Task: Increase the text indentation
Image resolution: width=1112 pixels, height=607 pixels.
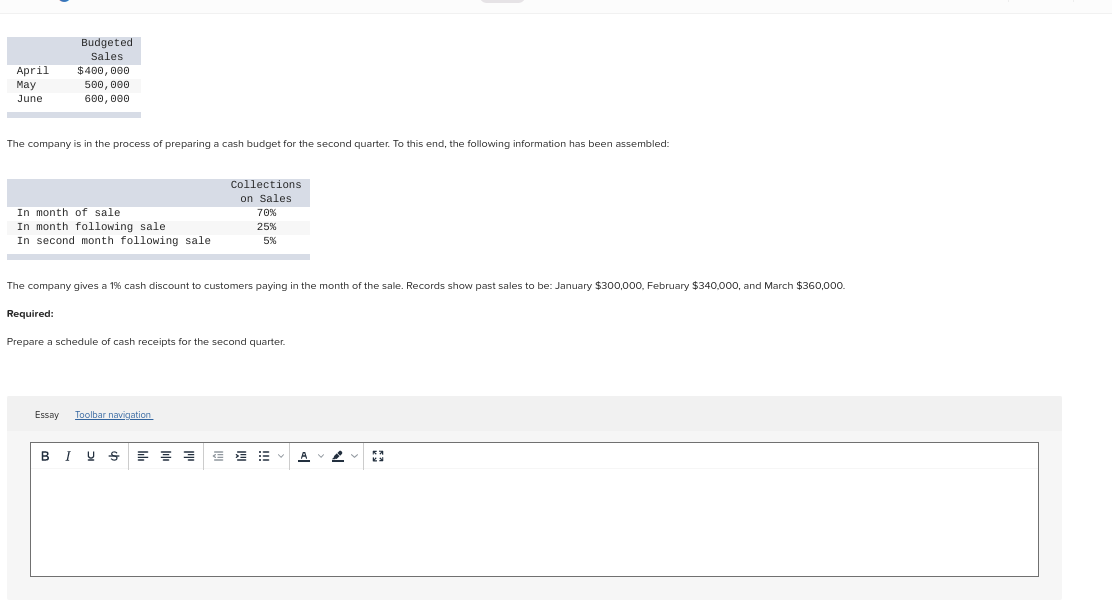Action: (x=240, y=456)
